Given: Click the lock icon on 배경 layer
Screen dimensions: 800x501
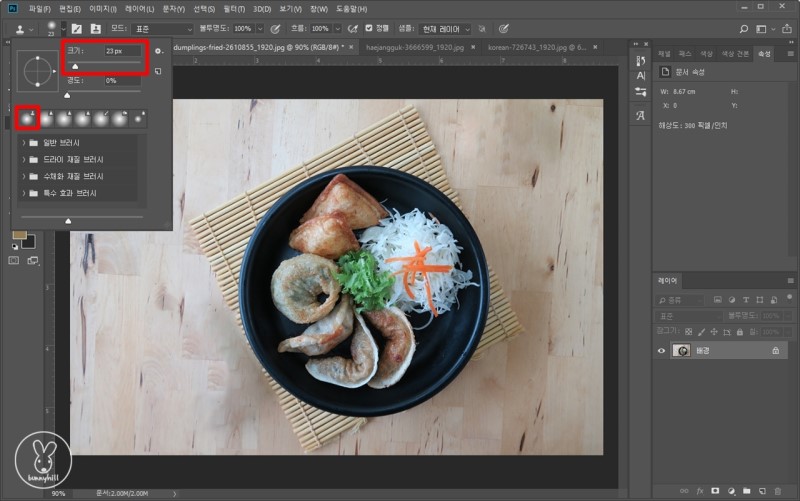Looking at the screenshot, I should point(775,351).
